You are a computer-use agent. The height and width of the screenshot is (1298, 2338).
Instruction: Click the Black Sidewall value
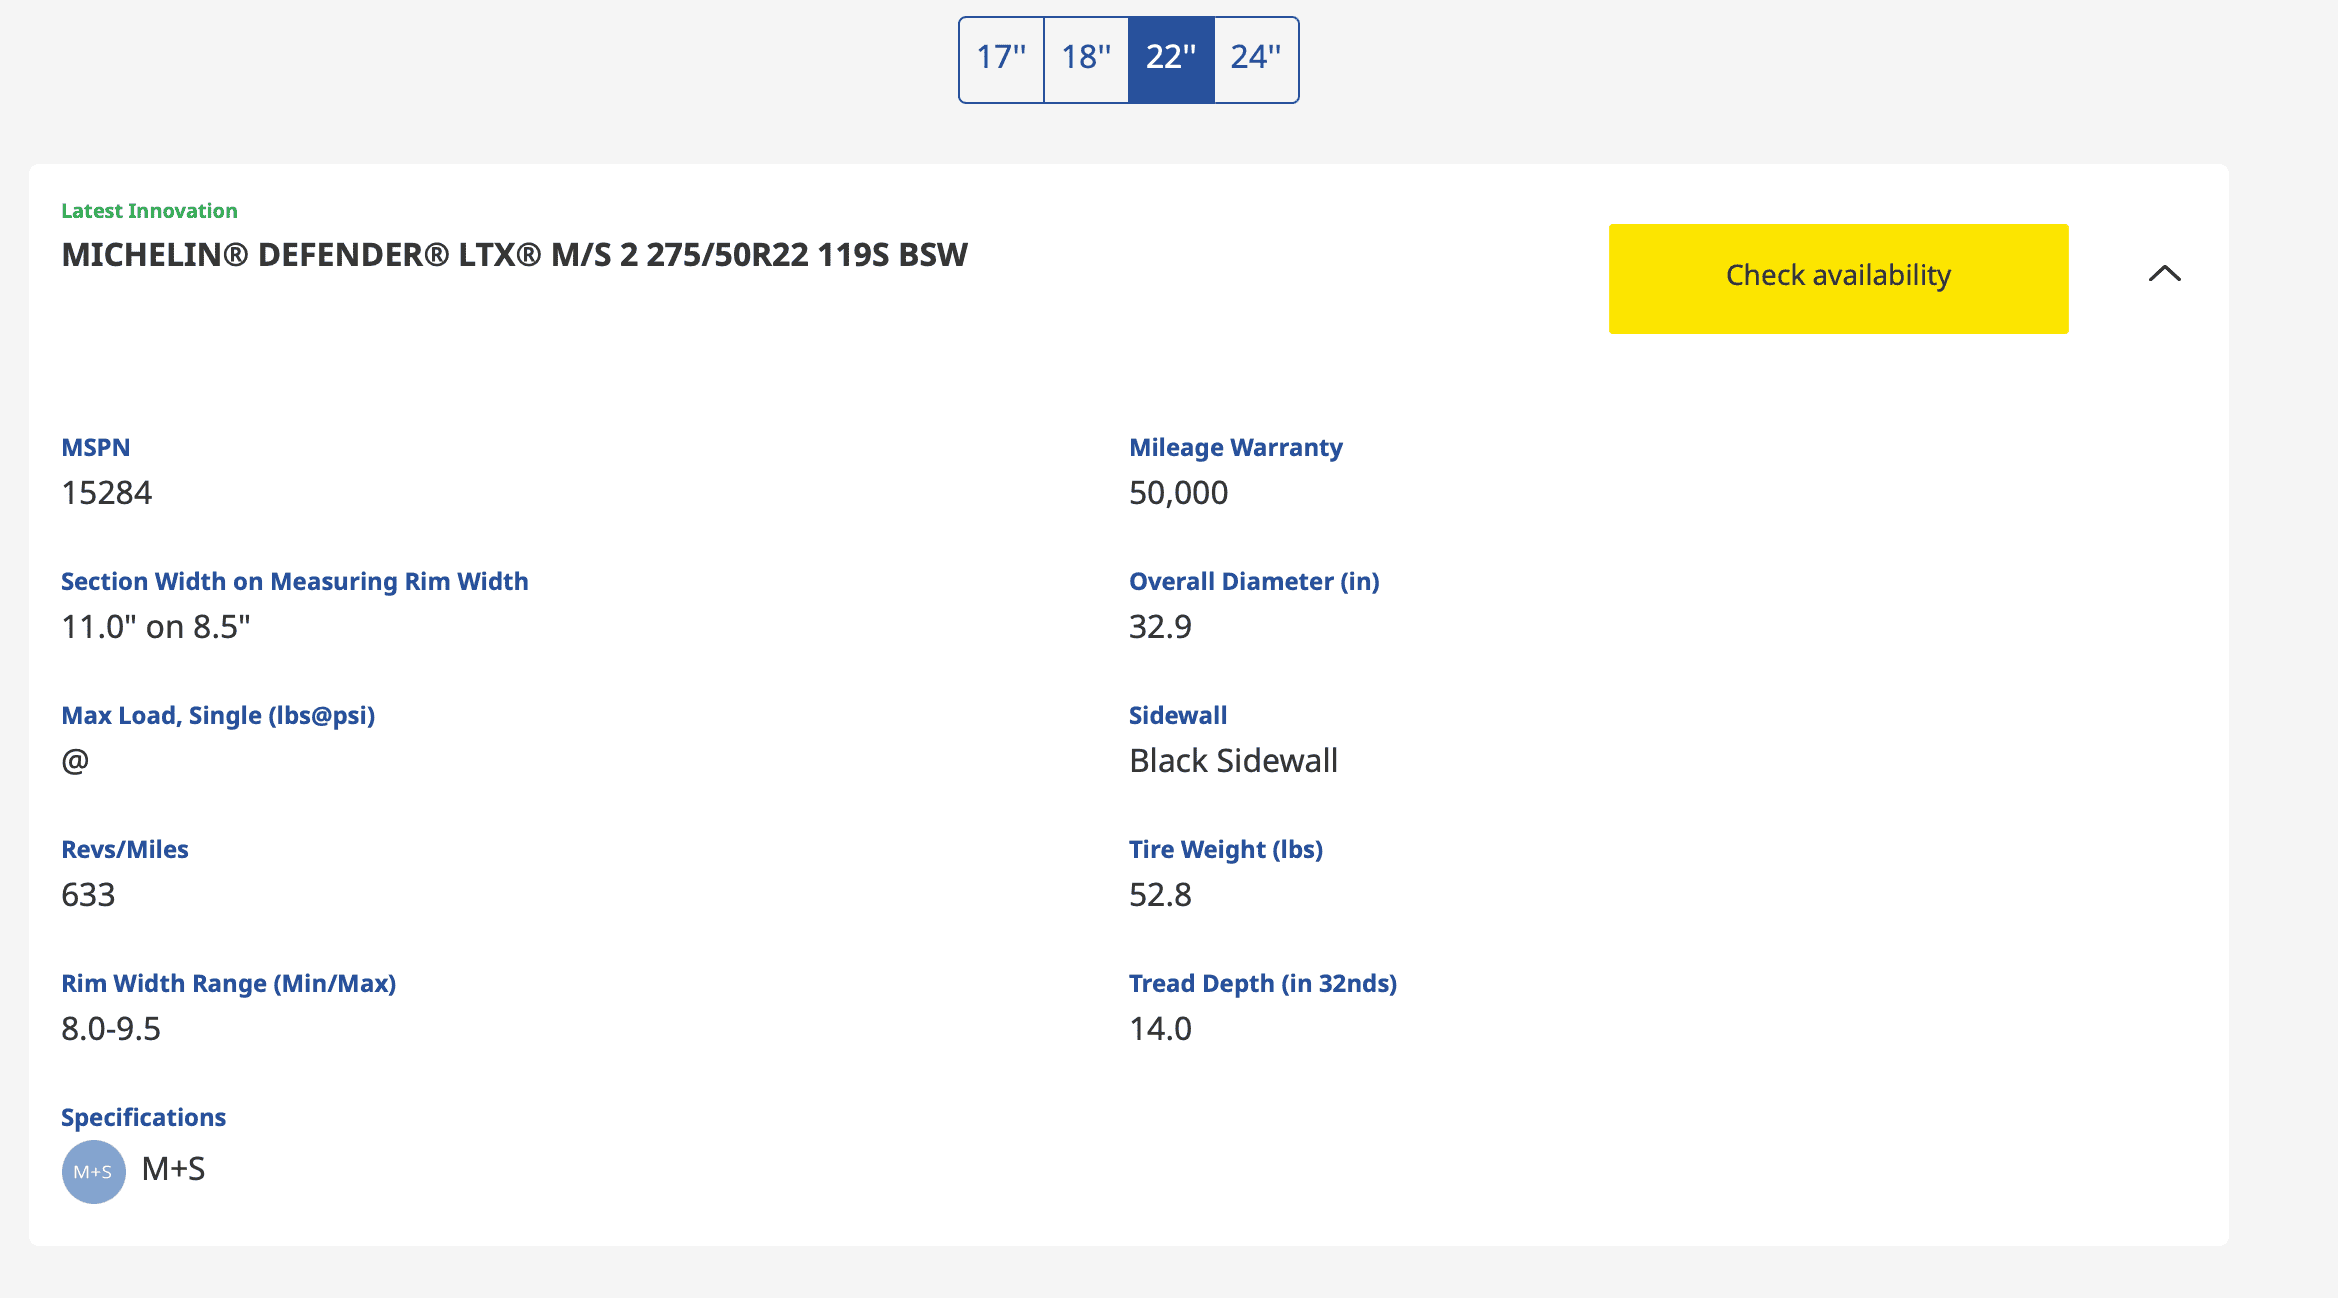[1233, 761]
